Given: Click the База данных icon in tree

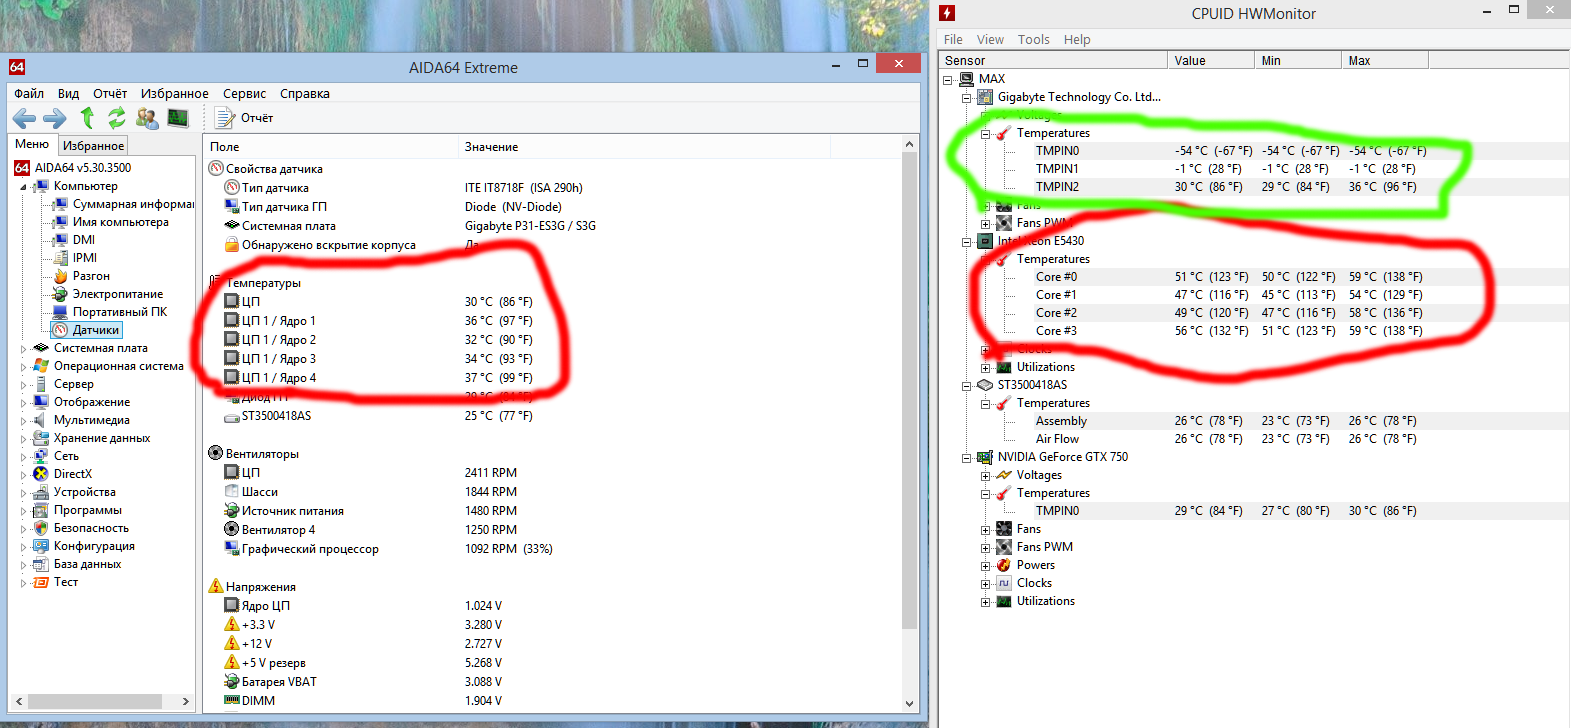Looking at the screenshot, I should (41, 564).
